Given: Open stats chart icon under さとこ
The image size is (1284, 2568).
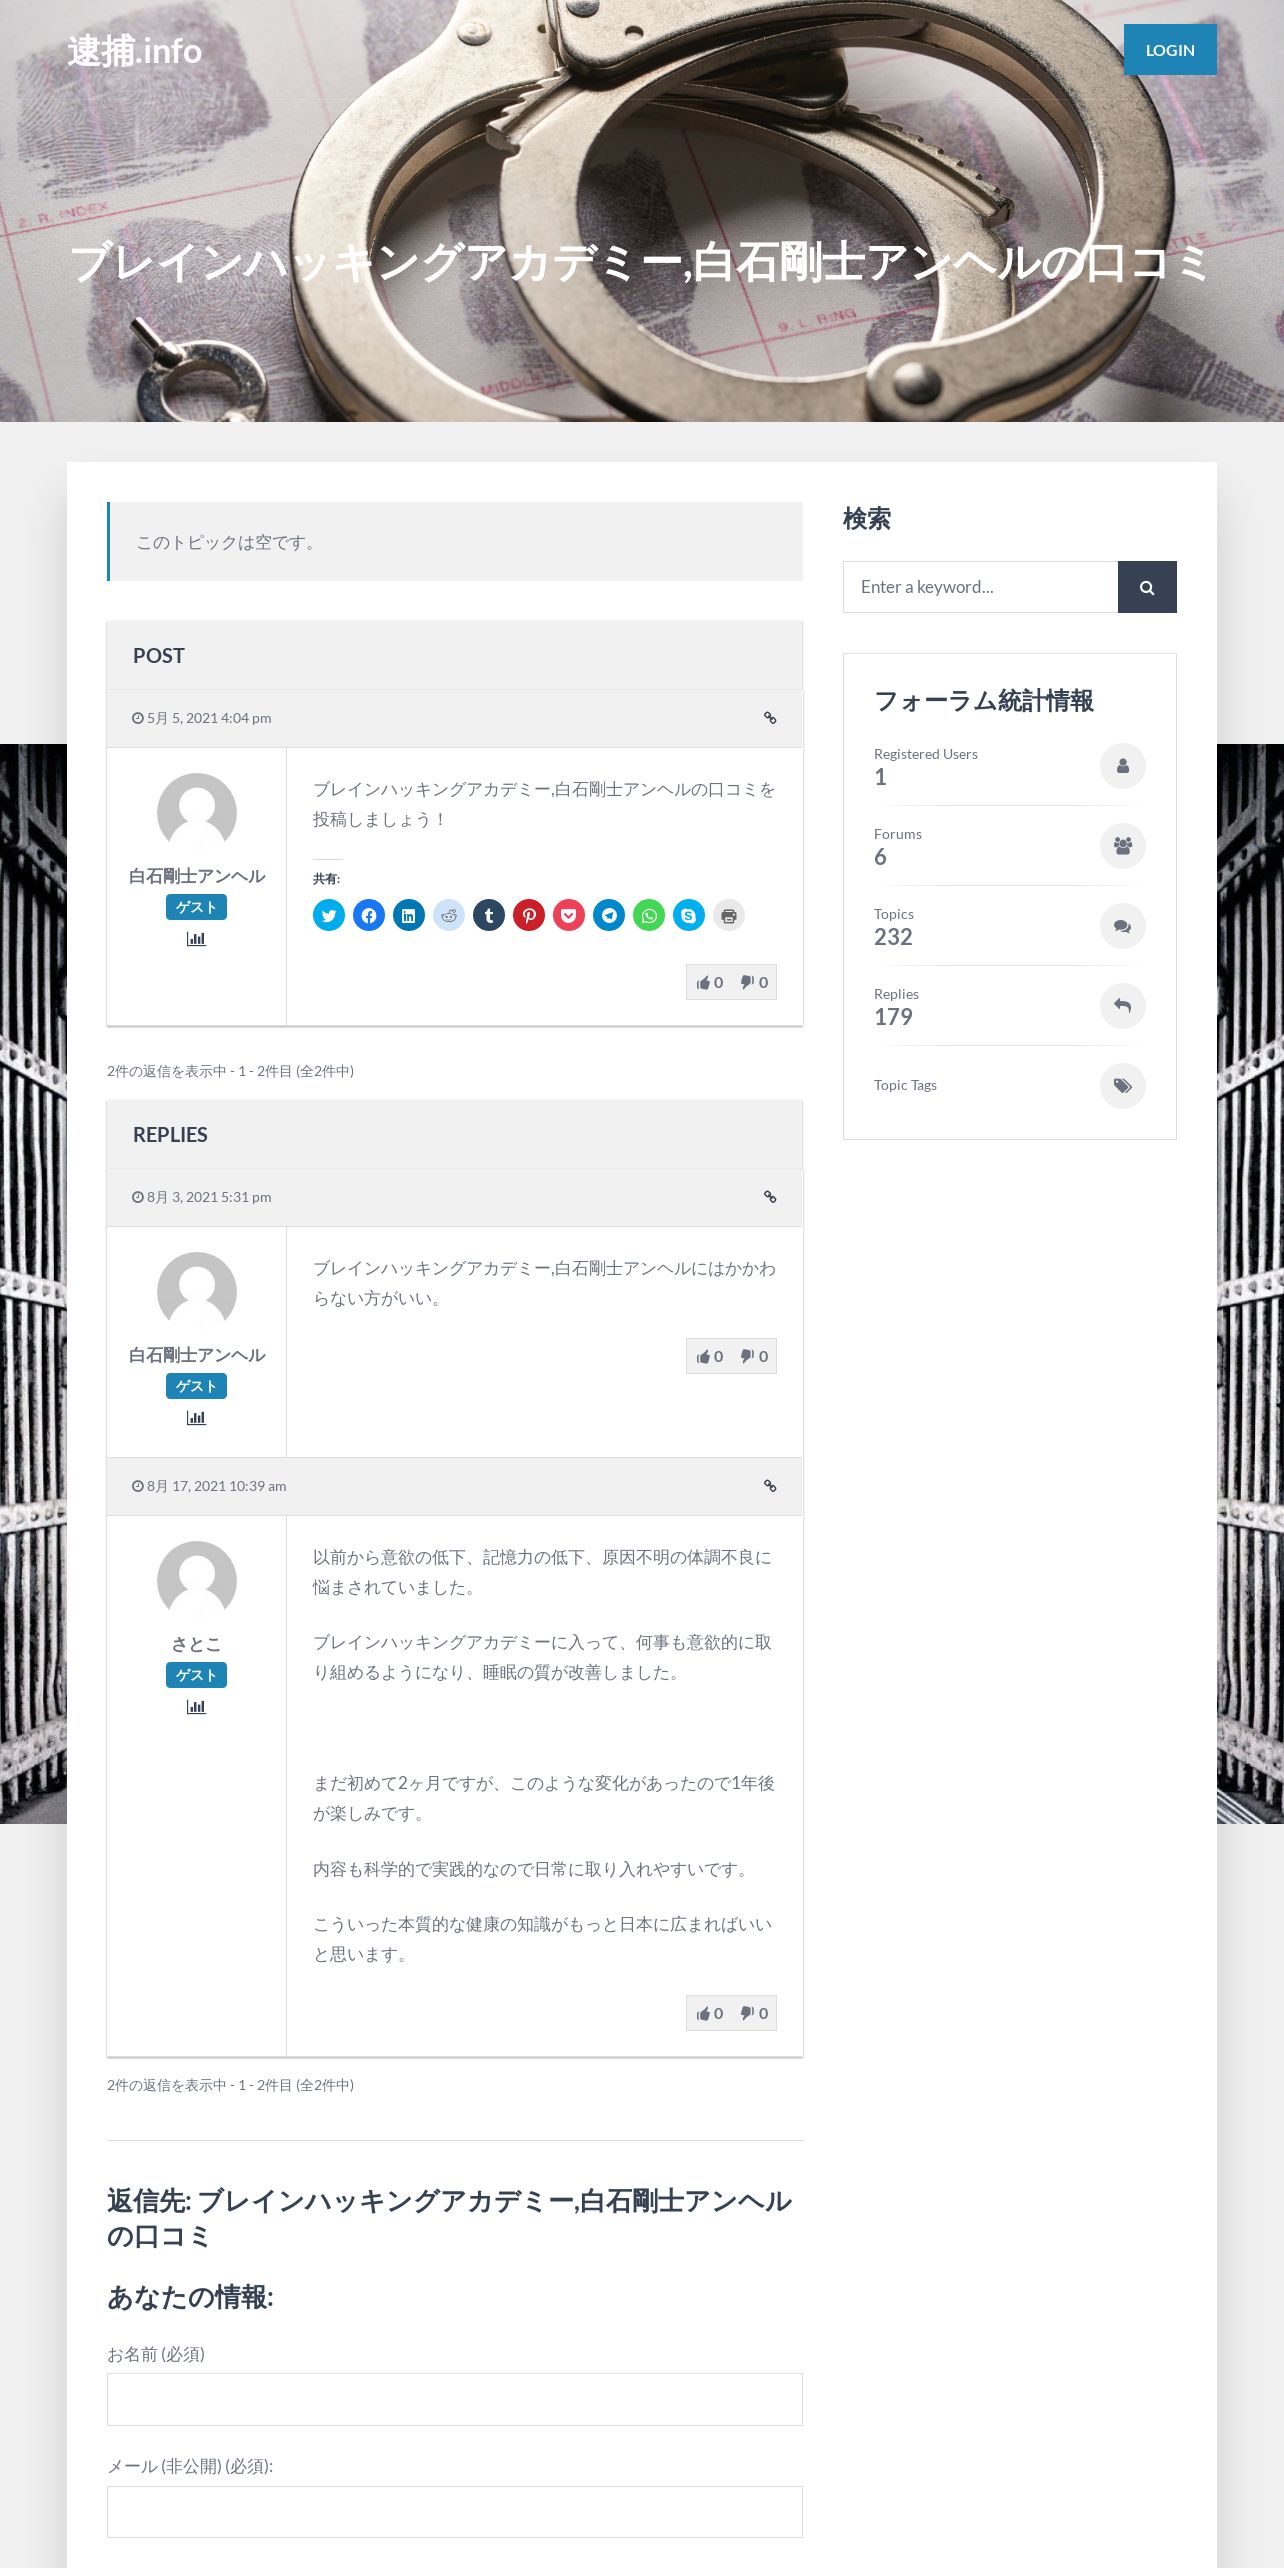Looking at the screenshot, I should pos(196,1707).
